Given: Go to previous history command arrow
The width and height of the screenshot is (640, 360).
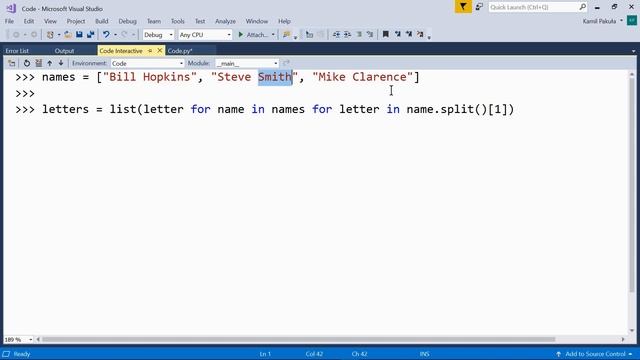Looking at the screenshot, I should pos(49,63).
